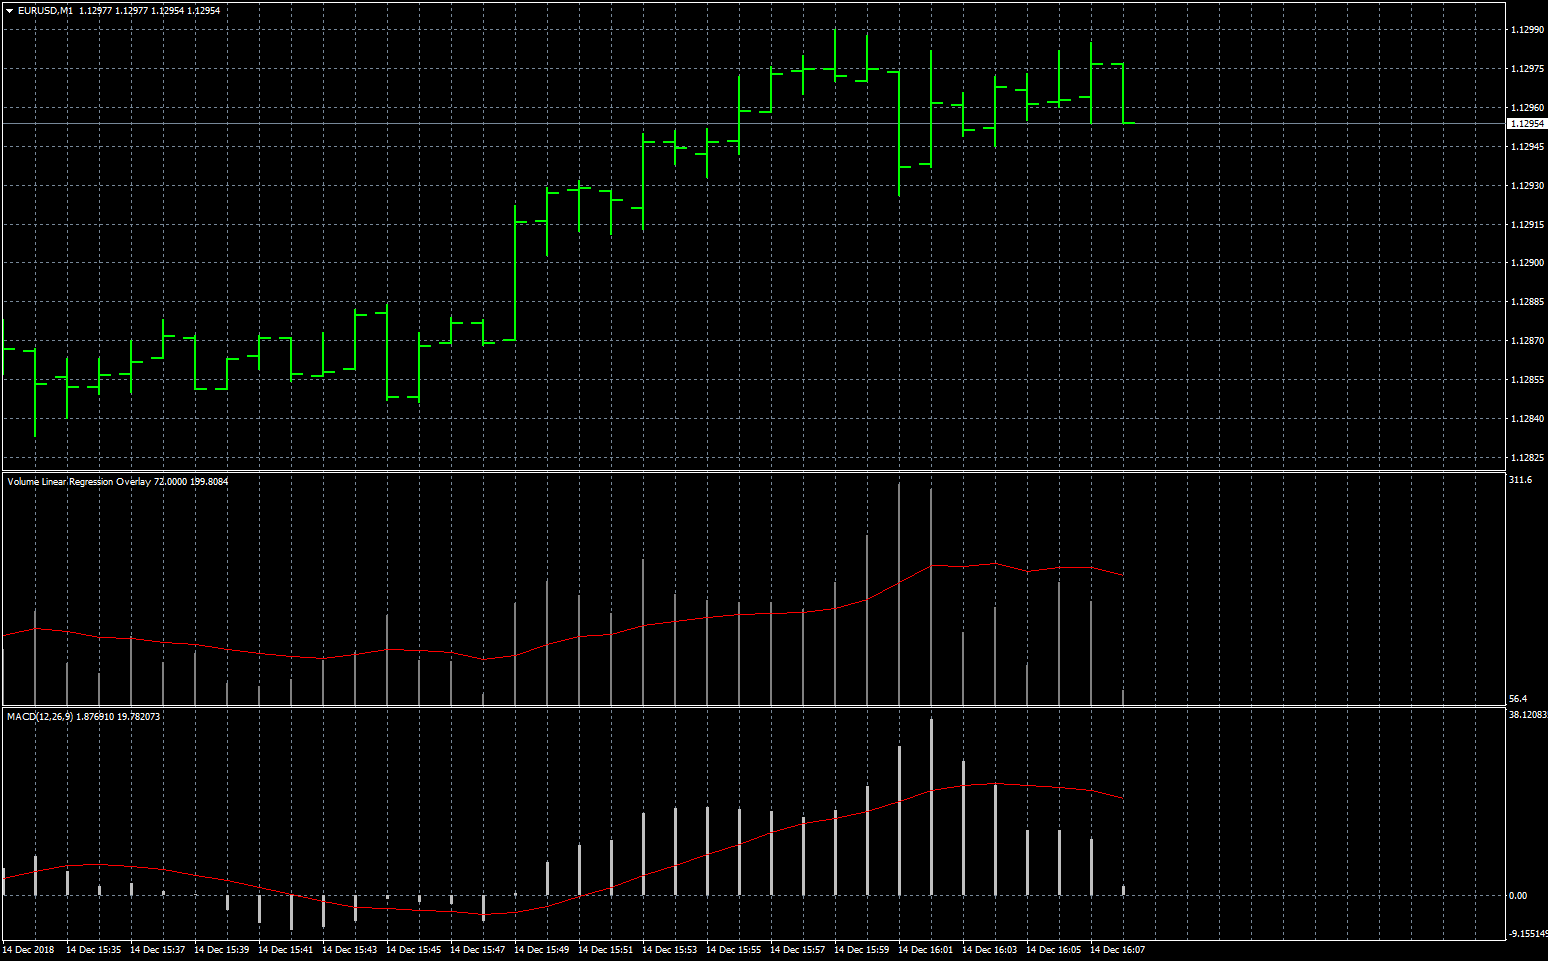Screen dimensions: 1548x961
Task: Click the 14 Dec 15:49 time label
Action: pyautogui.click(x=541, y=950)
